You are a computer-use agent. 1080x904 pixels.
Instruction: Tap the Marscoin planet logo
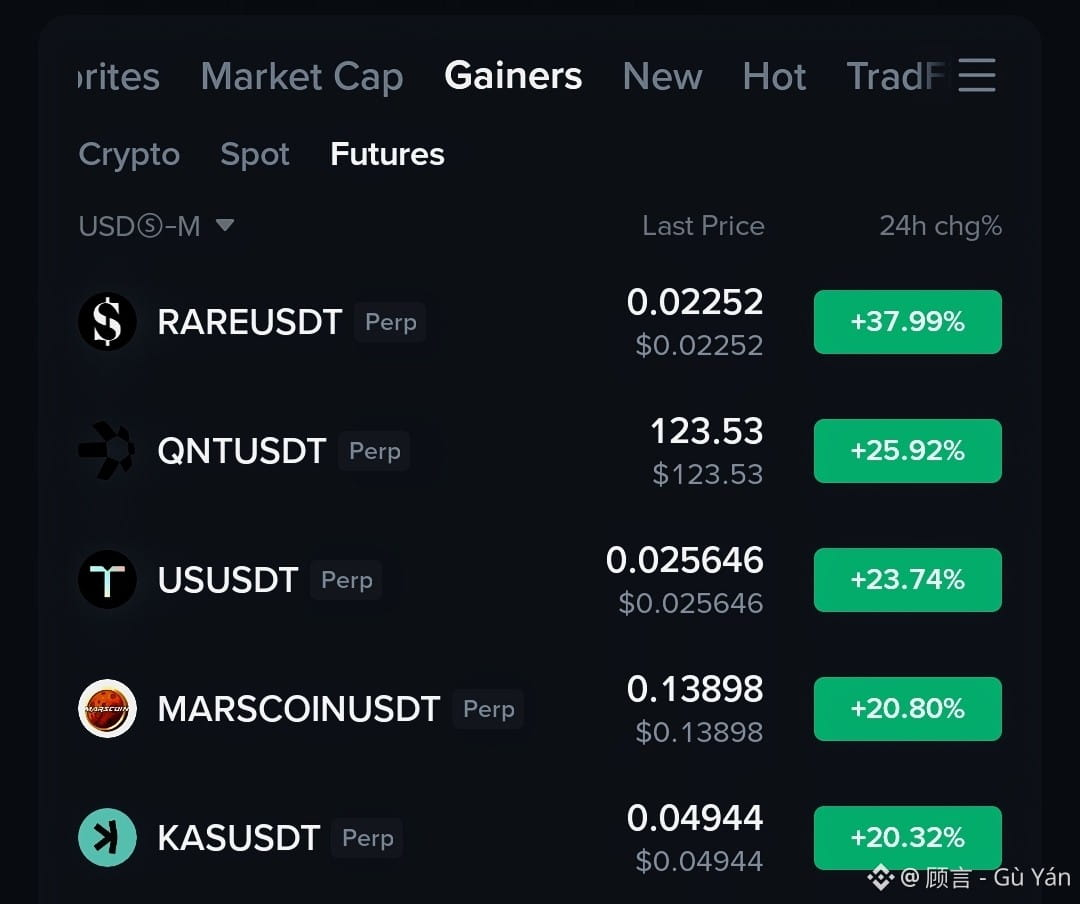coord(107,708)
